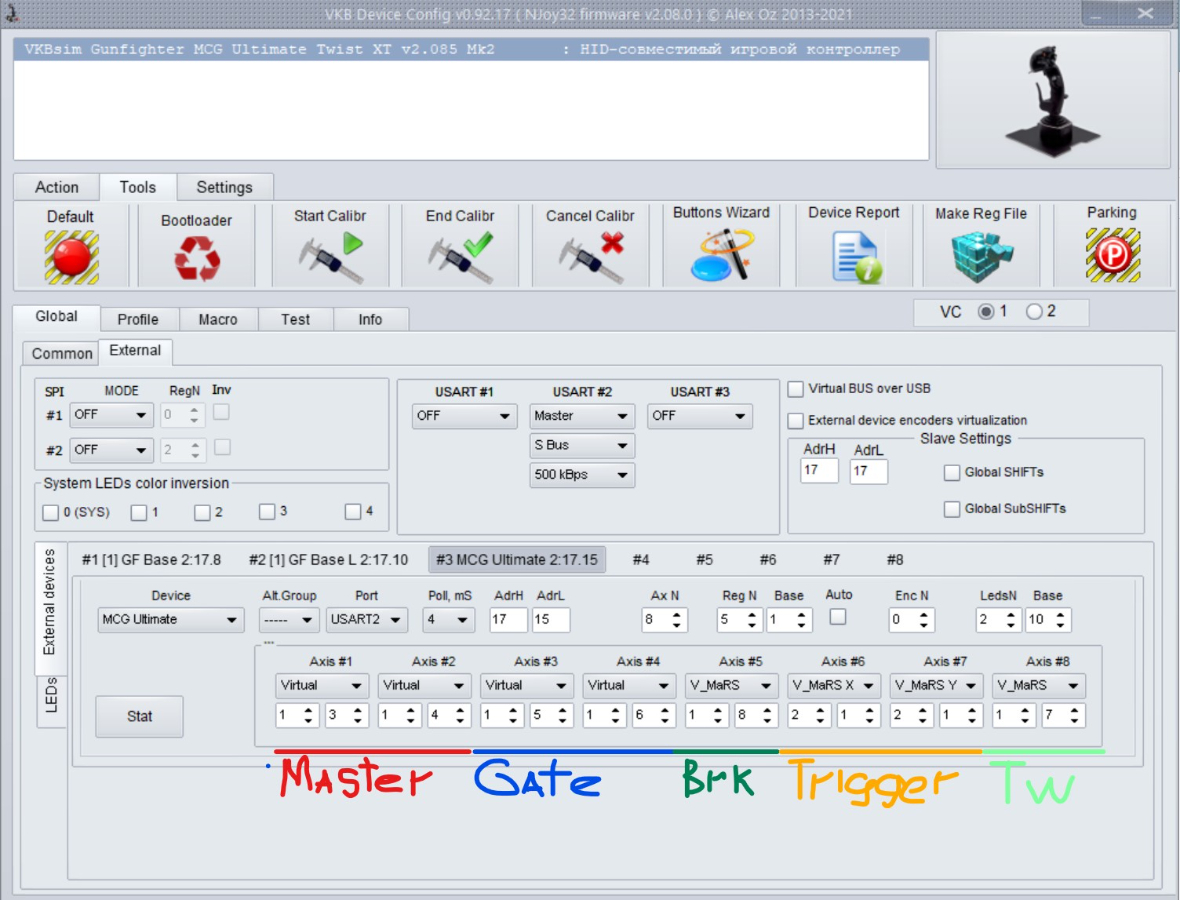Toggle LED color inversion checkbox 3
The image size is (1180, 900).
[266, 512]
